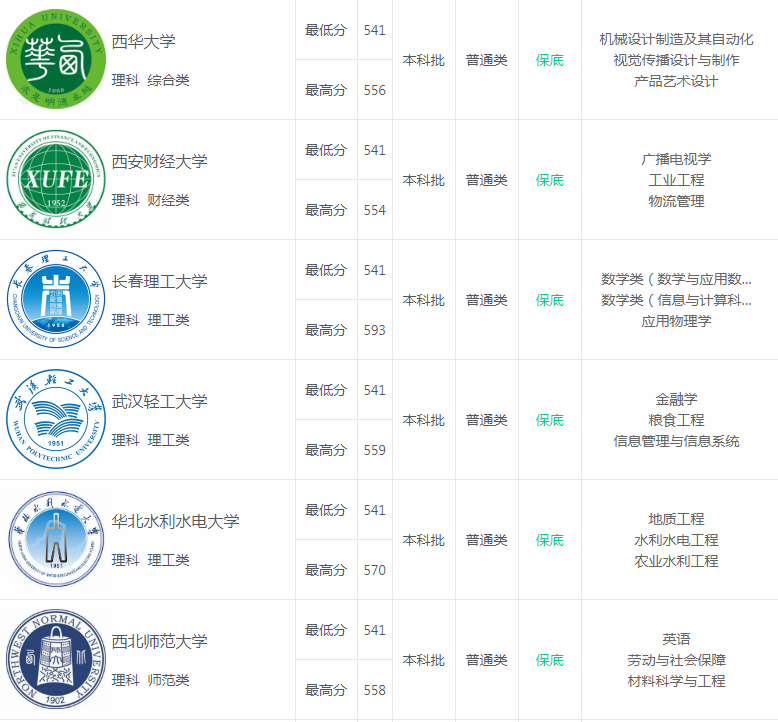778x722 pixels.
Task: Click the 华北水利水电大学 name
Action: (175, 521)
